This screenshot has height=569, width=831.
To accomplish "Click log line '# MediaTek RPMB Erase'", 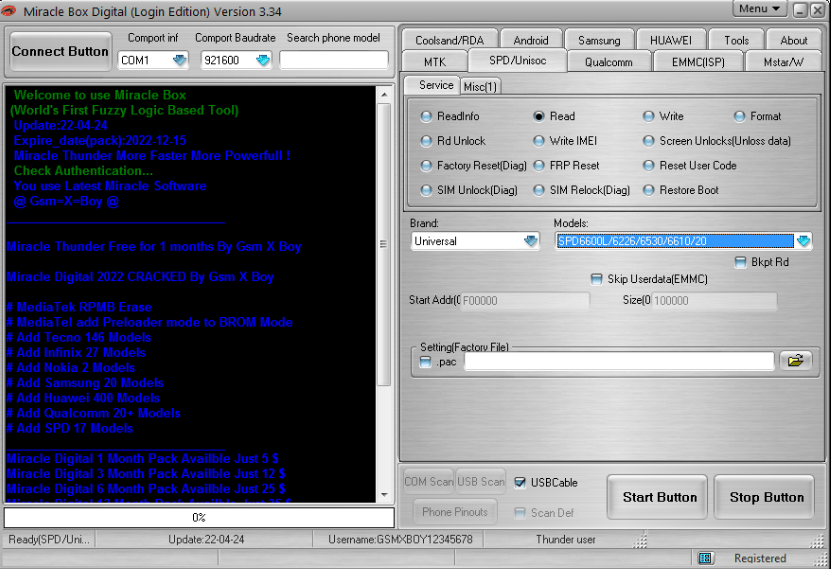I will pyautogui.click(x=79, y=307).
